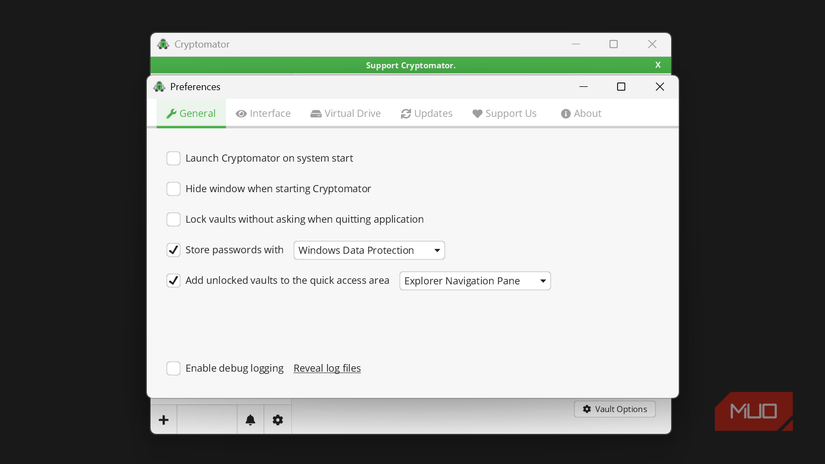This screenshot has height=464, width=825.
Task: Untick Store passwords with checkbox
Action: 173,250
